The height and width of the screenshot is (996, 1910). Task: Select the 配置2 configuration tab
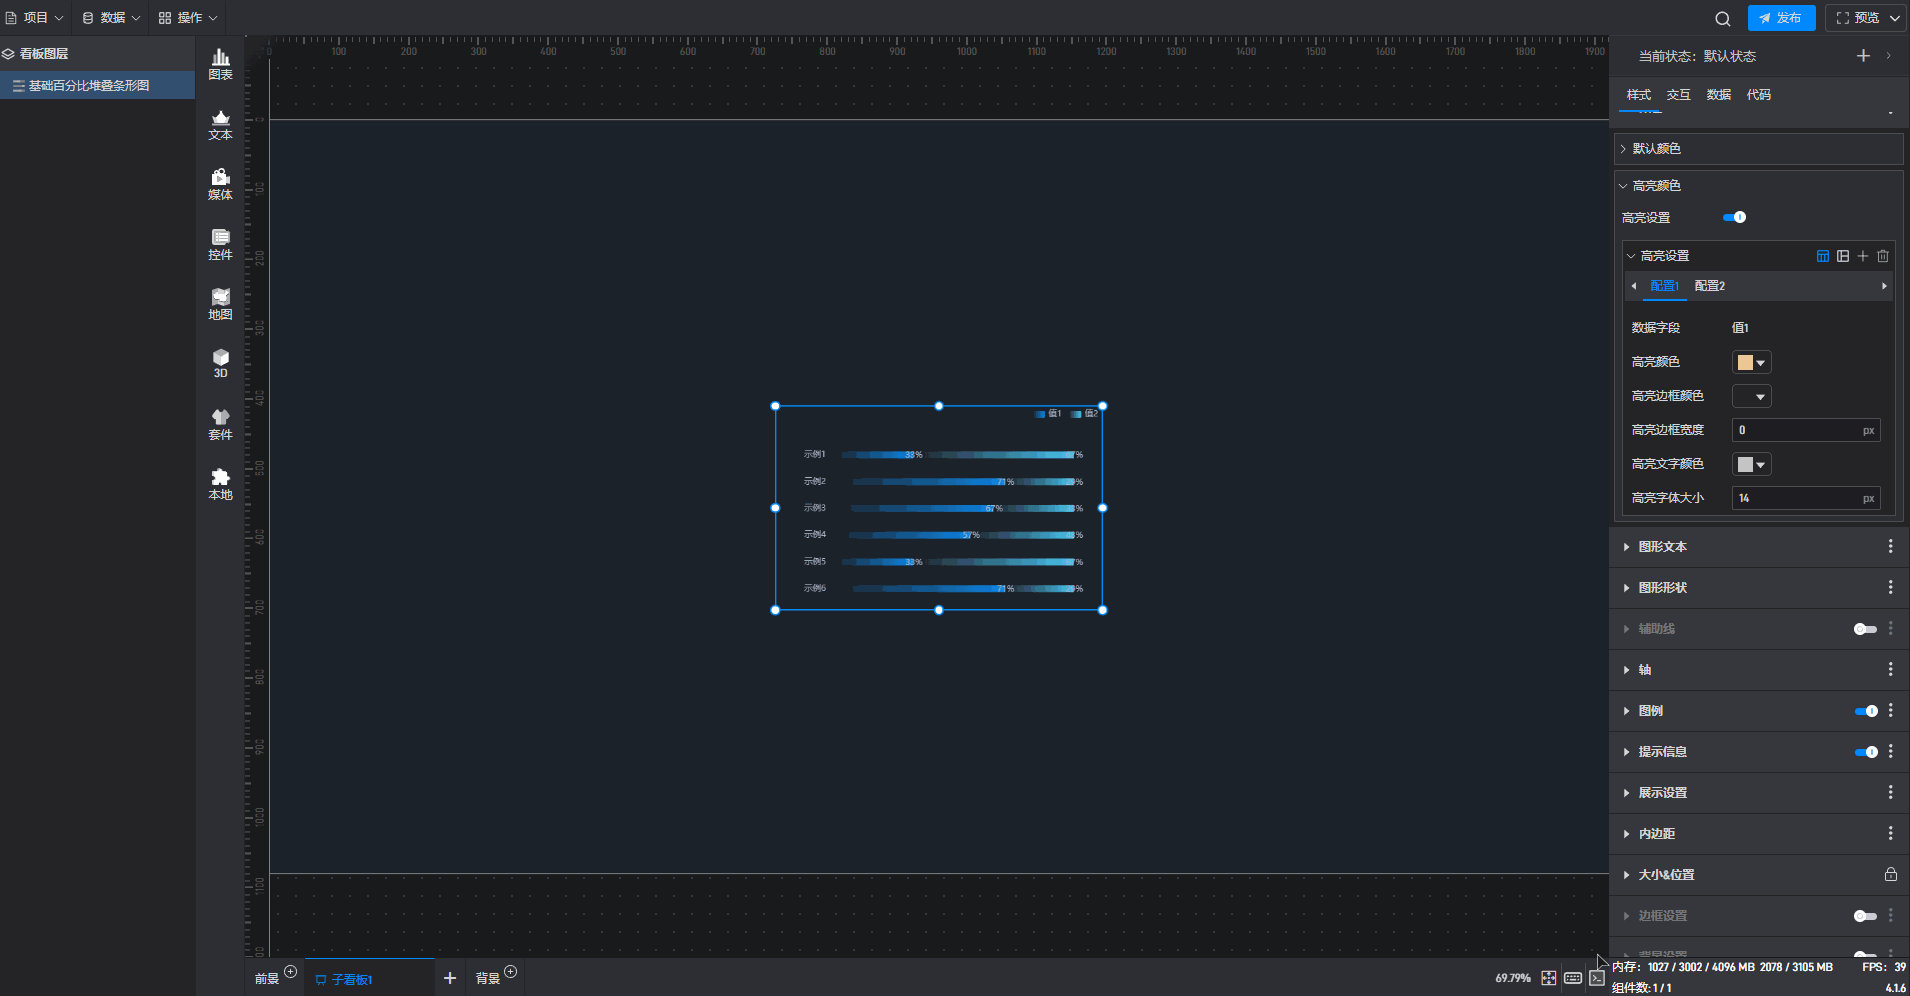click(1709, 286)
